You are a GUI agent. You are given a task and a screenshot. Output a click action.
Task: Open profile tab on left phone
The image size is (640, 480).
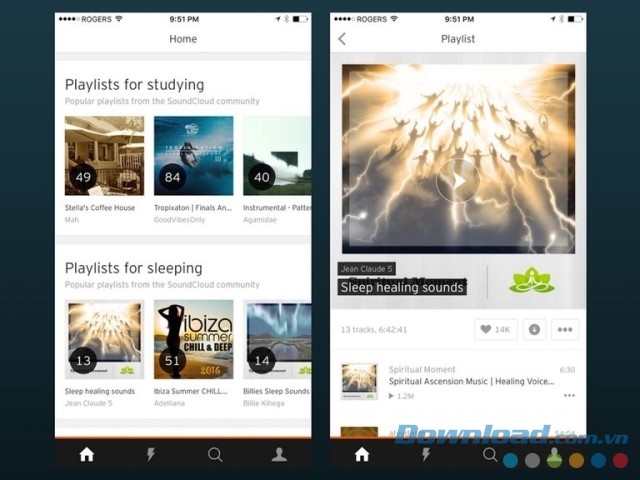pos(279,454)
